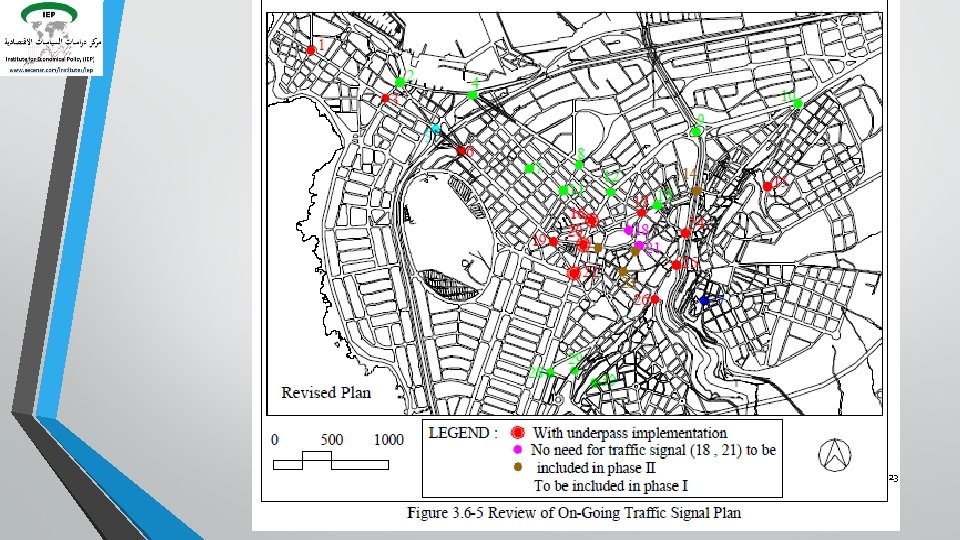Image resolution: width=960 pixels, height=540 pixels.
Task: Select magenta marker number 21 on map
Action: [x=639, y=246]
